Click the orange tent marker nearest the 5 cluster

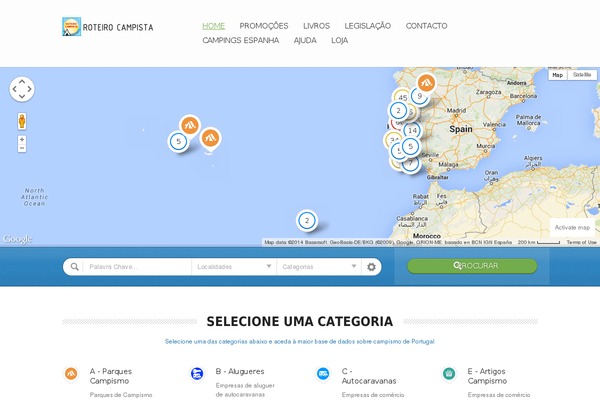189,125
